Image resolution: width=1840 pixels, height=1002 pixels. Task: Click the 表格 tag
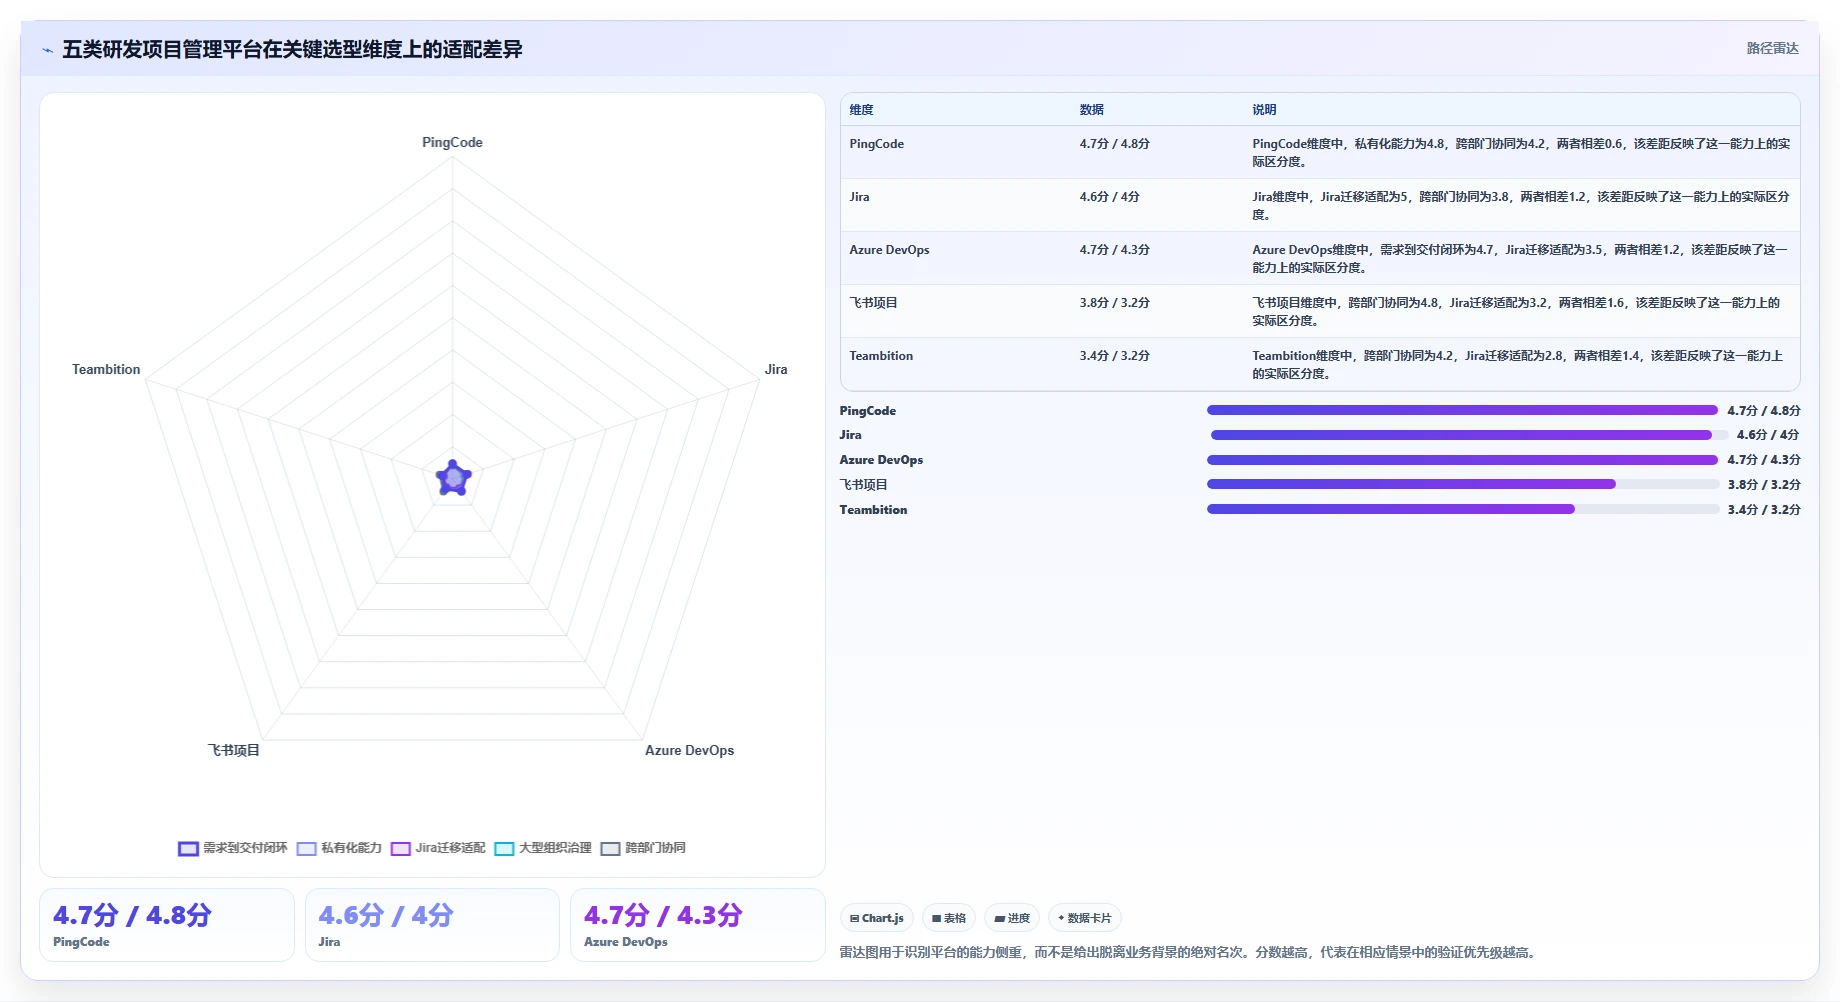click(949, 918)
